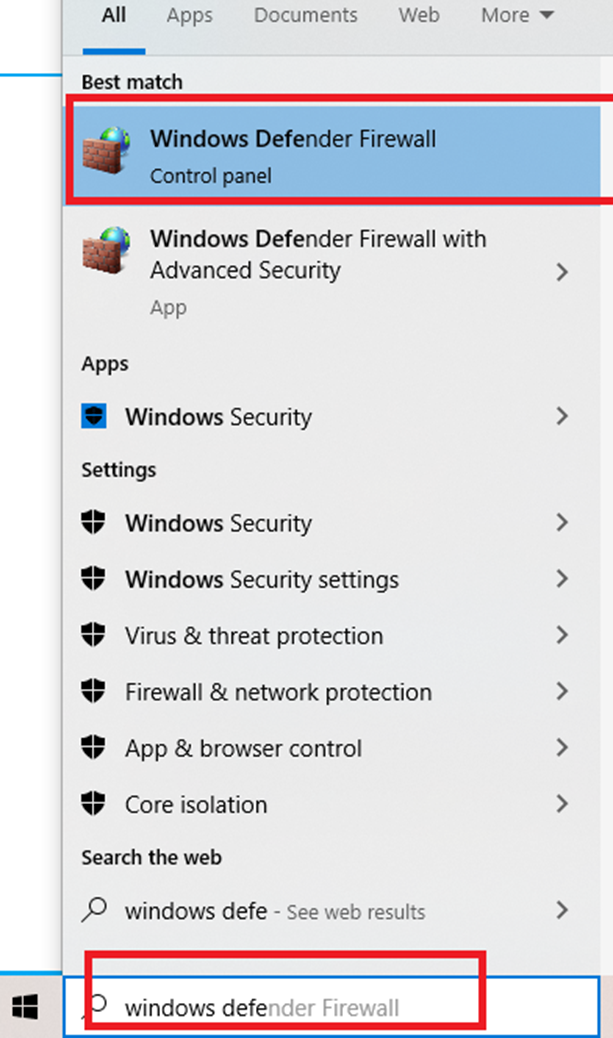The height and width of the screenshot is (1038, 613).
Task: Click shield icon beside Firewall & network protection
Action: [x=94, y=692]
